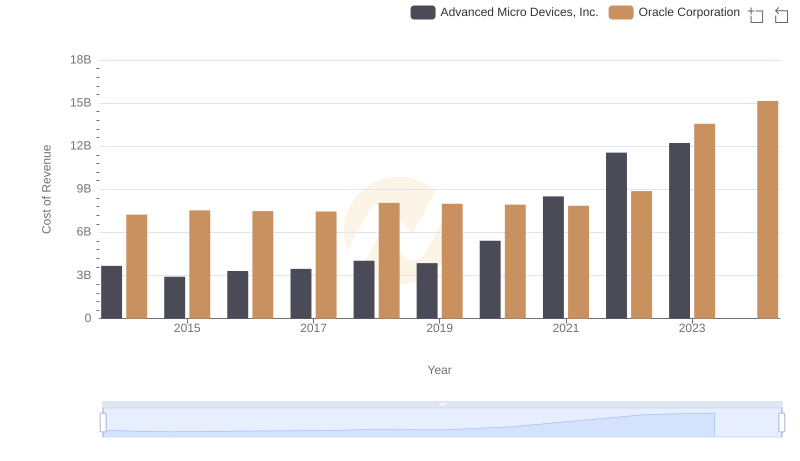Toggle Oracle Corporation legend series
Viewport: 800px width, 461px height.
tap(674, 12)
